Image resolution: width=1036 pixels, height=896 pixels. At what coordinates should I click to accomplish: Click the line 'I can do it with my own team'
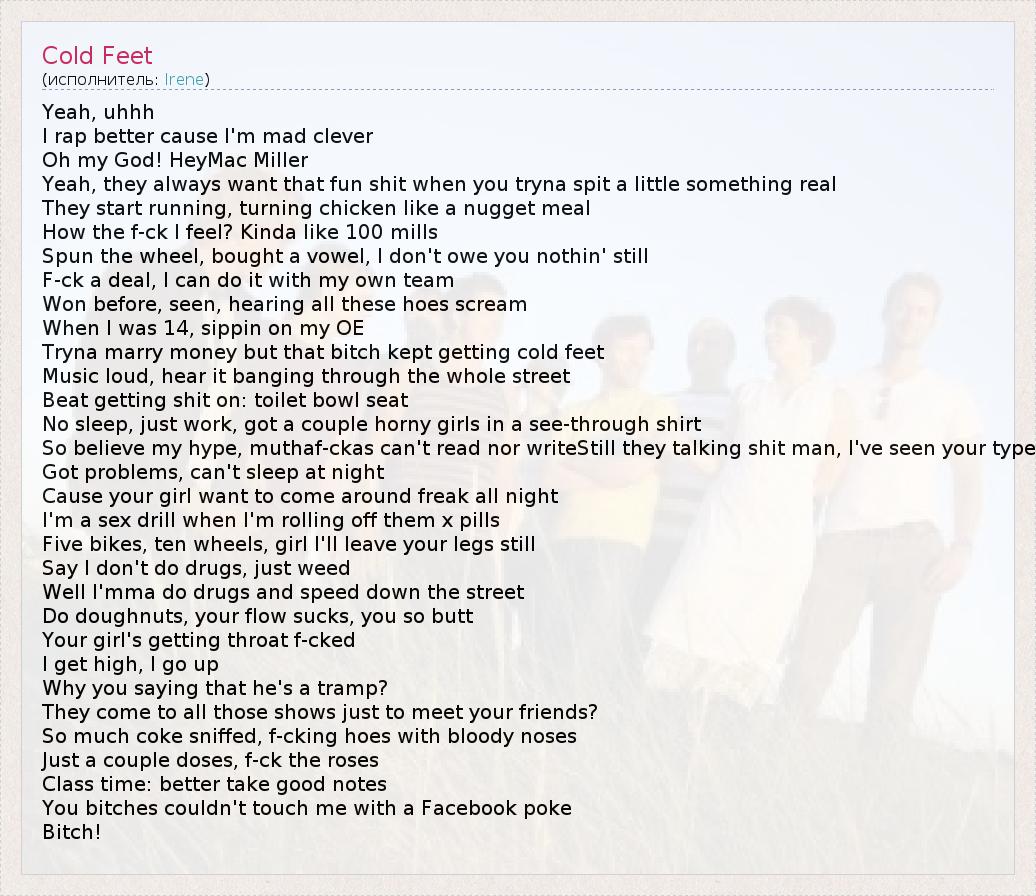[x=248, y=280]
